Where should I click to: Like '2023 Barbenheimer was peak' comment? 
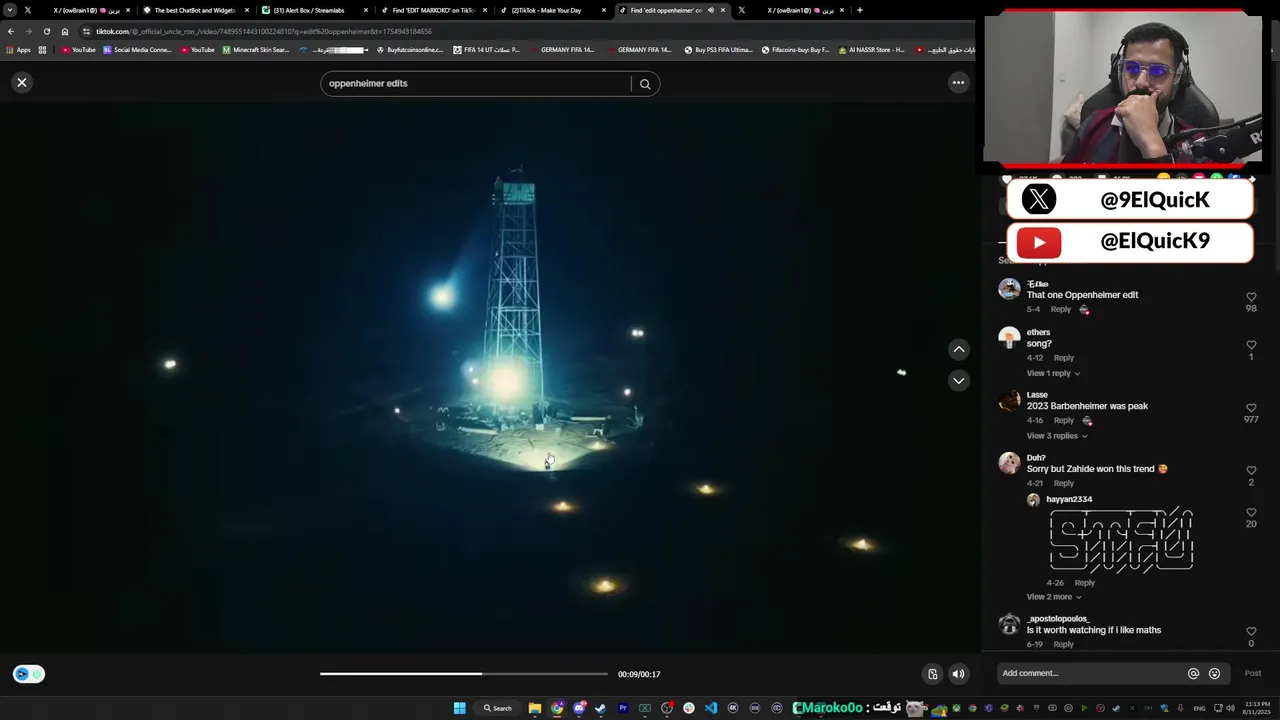pyautogui.click(x=1251, y=408)
